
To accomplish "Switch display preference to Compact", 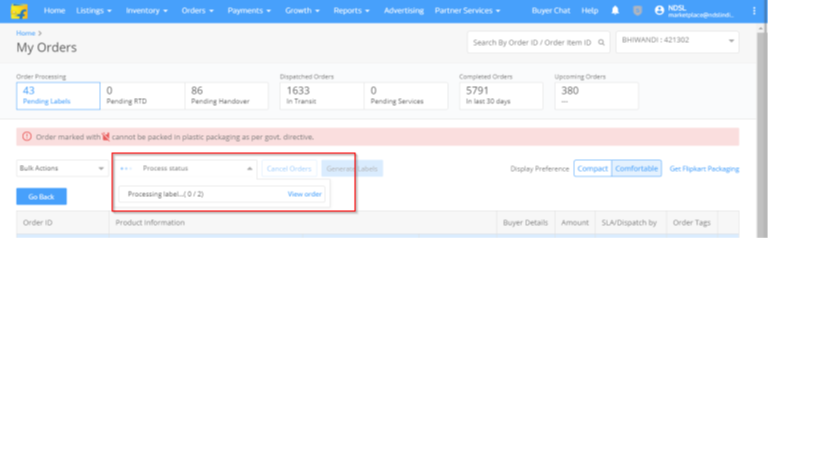I will [592, 169].
